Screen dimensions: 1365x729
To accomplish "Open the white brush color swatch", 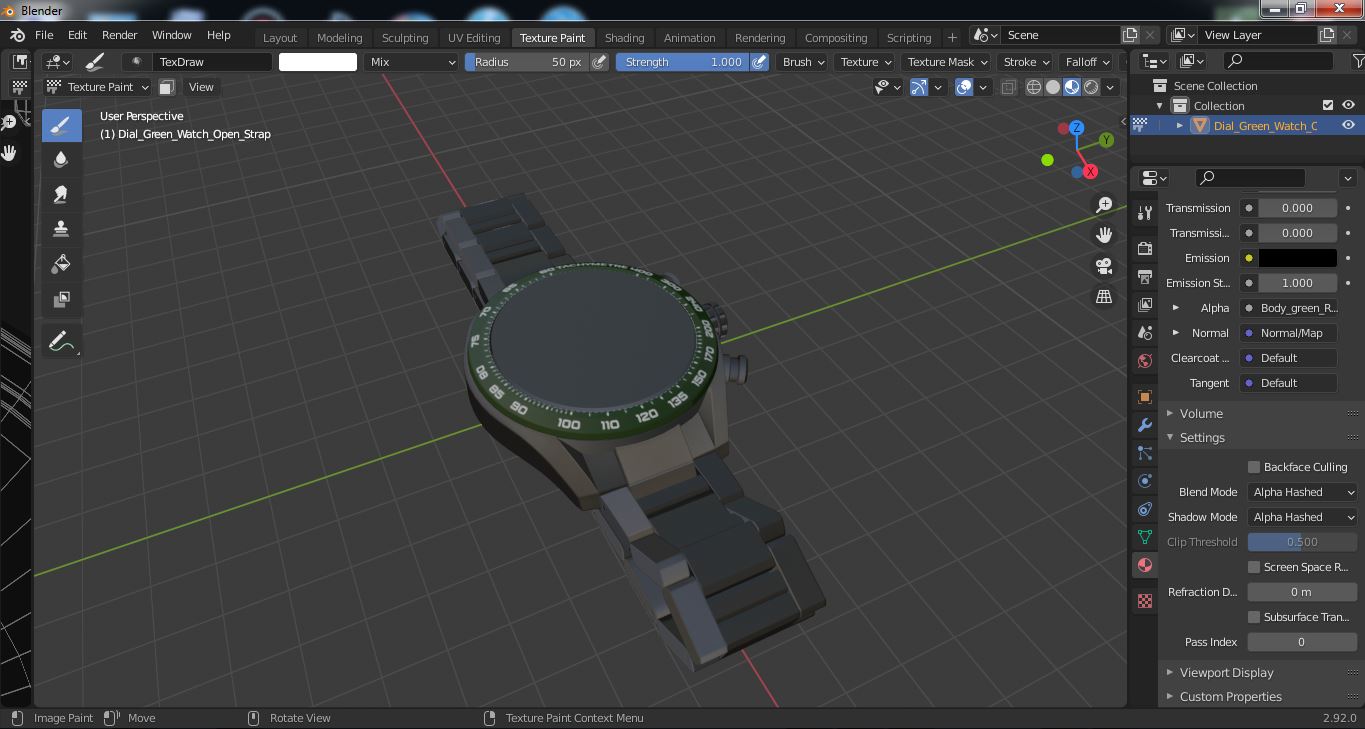I will [317, 62].
